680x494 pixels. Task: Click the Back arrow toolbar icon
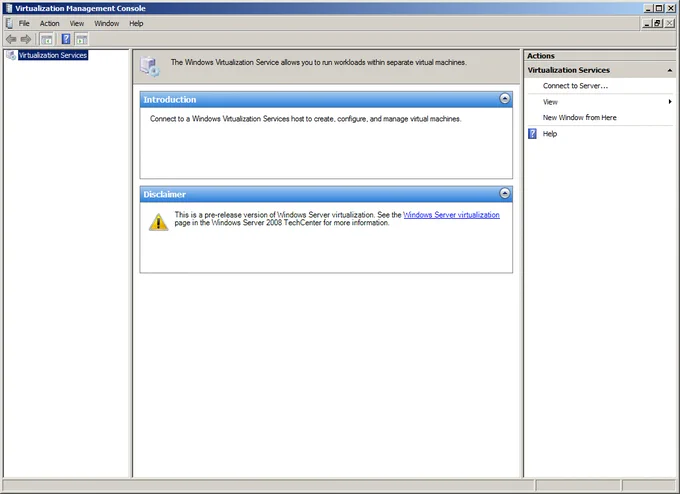pyautogui.click(x=11, y=39)
